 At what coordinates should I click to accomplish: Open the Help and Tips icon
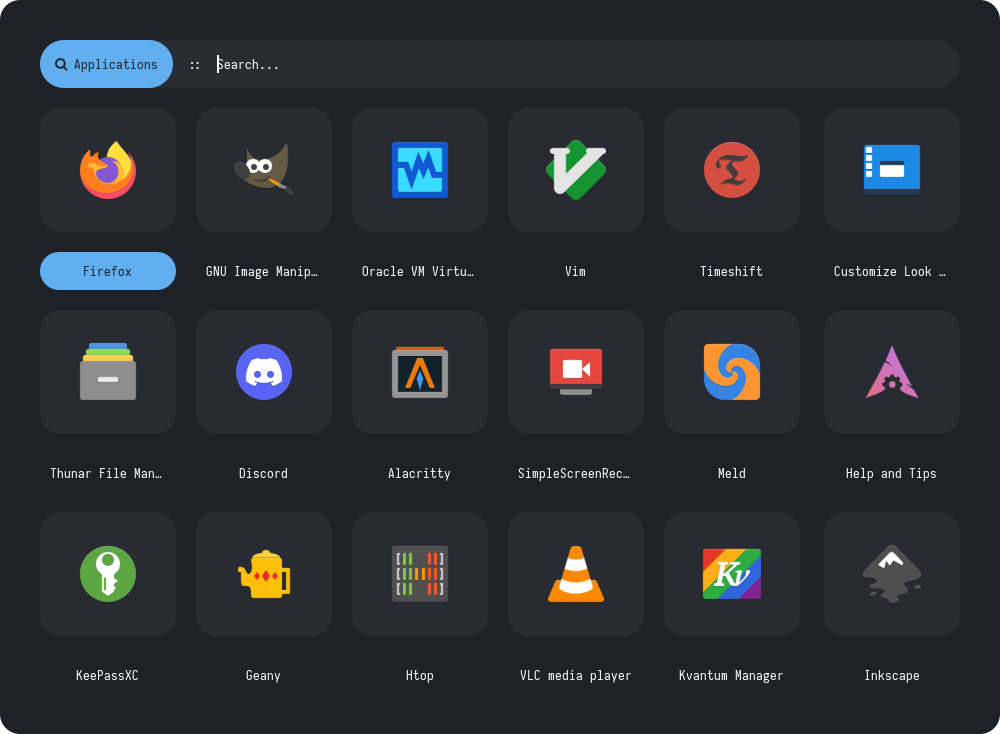[892, 372]
